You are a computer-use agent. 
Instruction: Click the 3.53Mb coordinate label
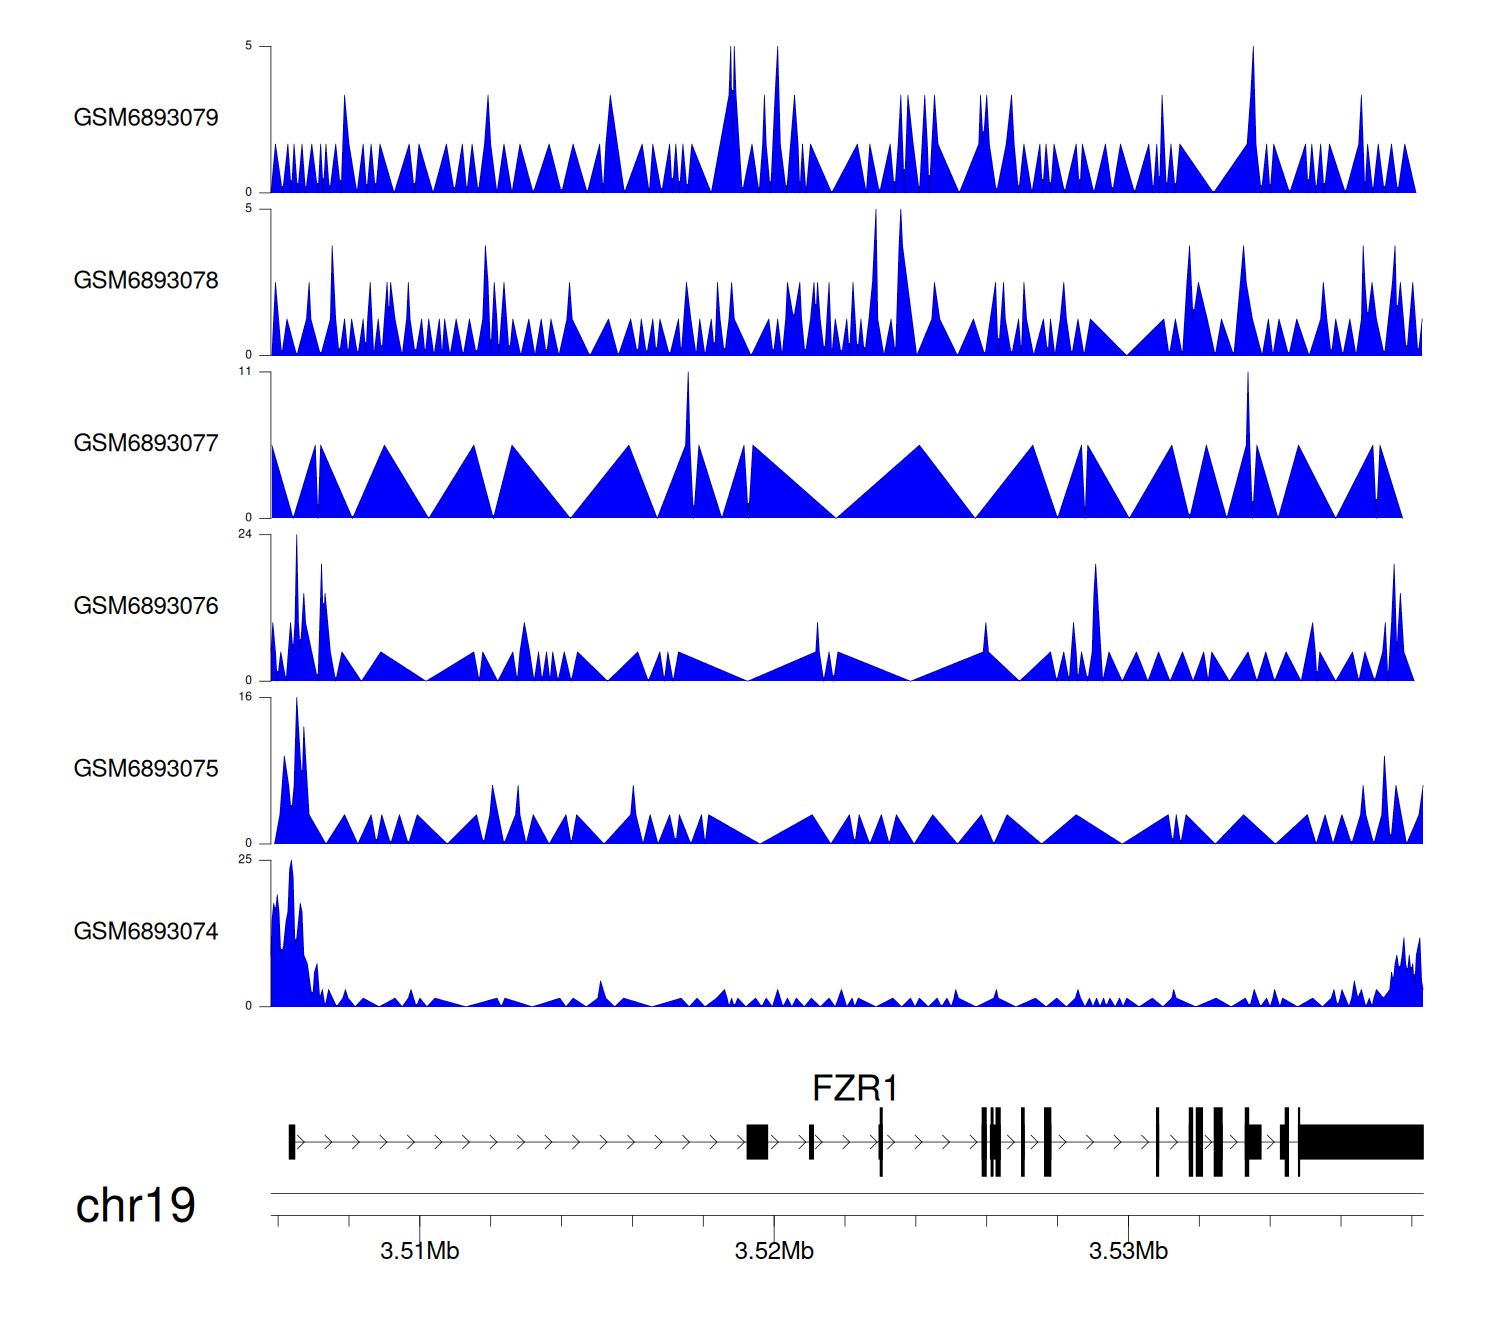pos(1128,1251)
